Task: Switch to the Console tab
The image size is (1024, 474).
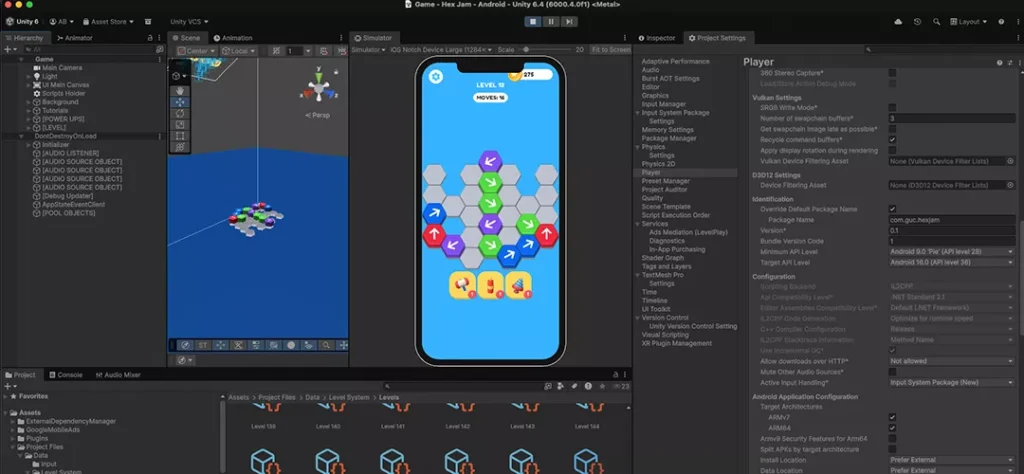Action: pos(66,375)
